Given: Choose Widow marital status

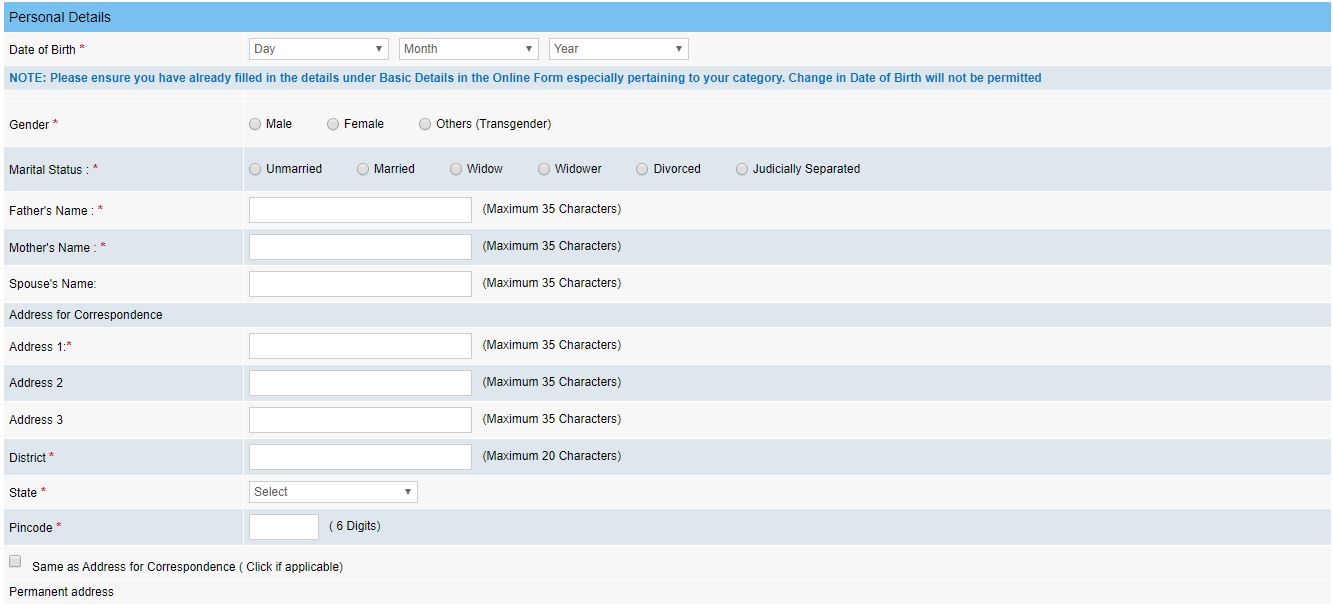Looking at the screenshot, I should pos(456,169).
